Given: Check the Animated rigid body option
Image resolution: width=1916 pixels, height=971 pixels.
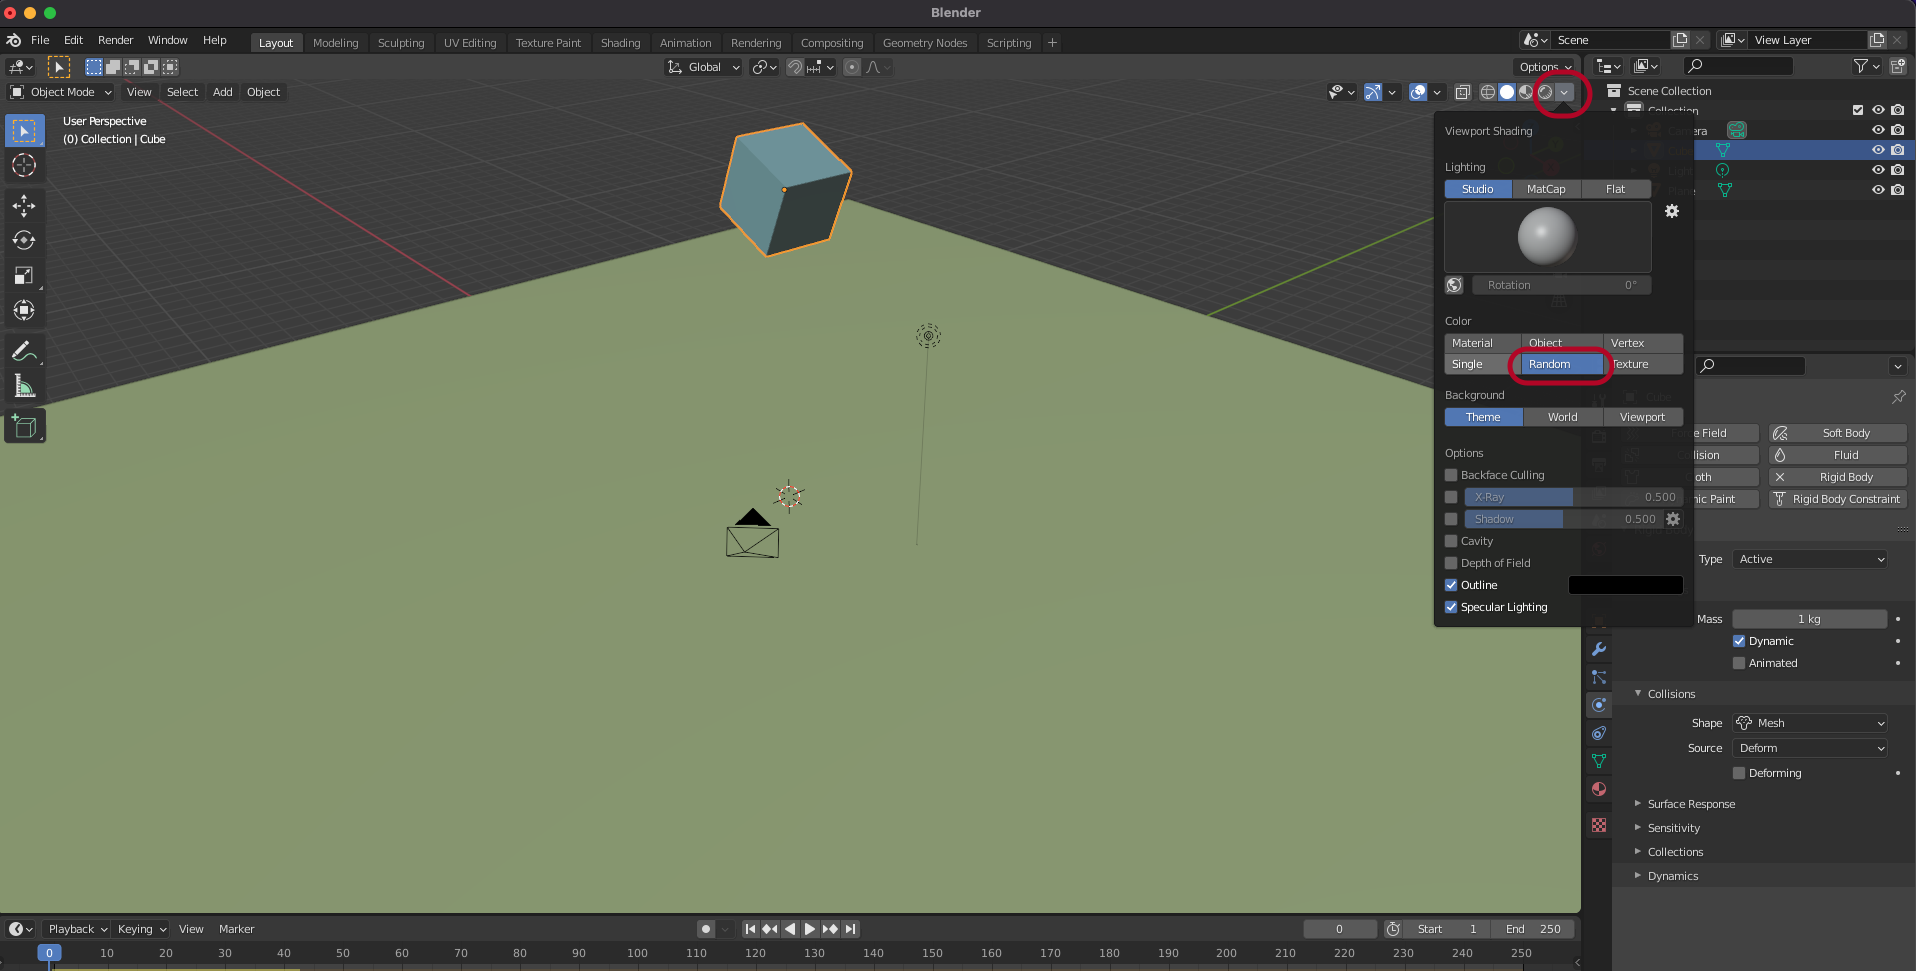Looking at the screenshot, I should (1739, 663).
